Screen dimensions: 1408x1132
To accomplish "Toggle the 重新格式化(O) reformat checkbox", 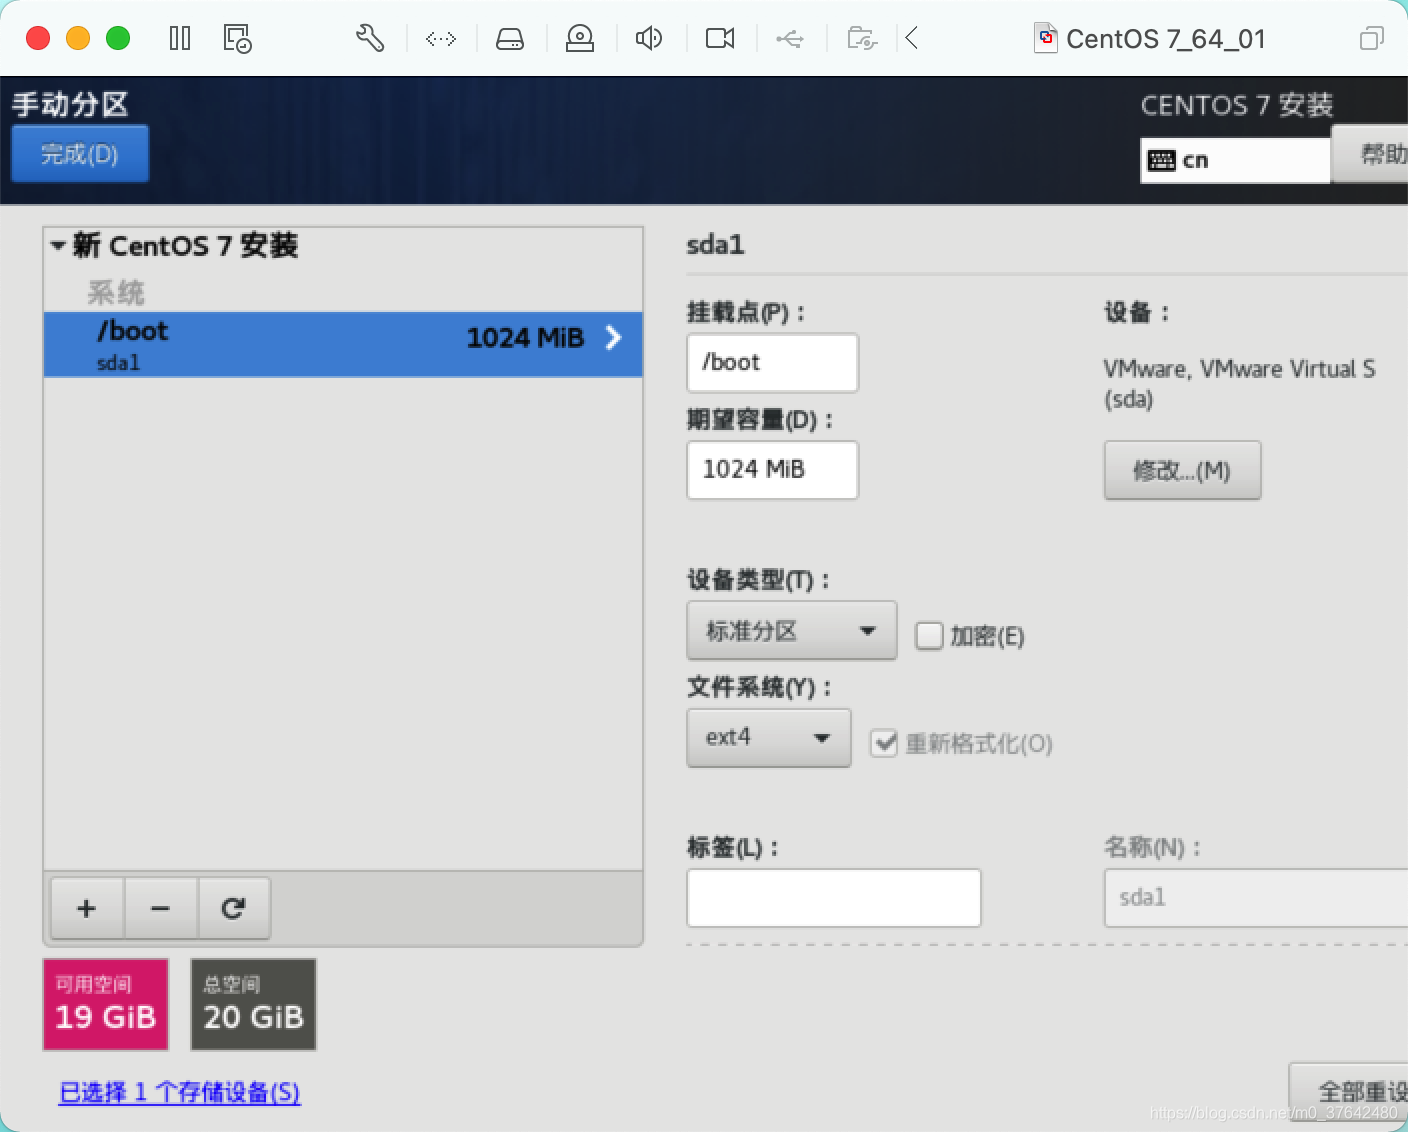I will (883, 743).
